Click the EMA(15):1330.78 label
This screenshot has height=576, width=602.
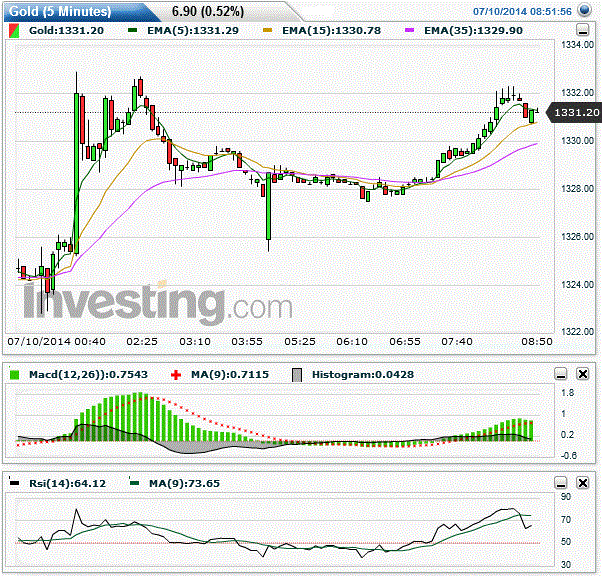pos(331,30)
